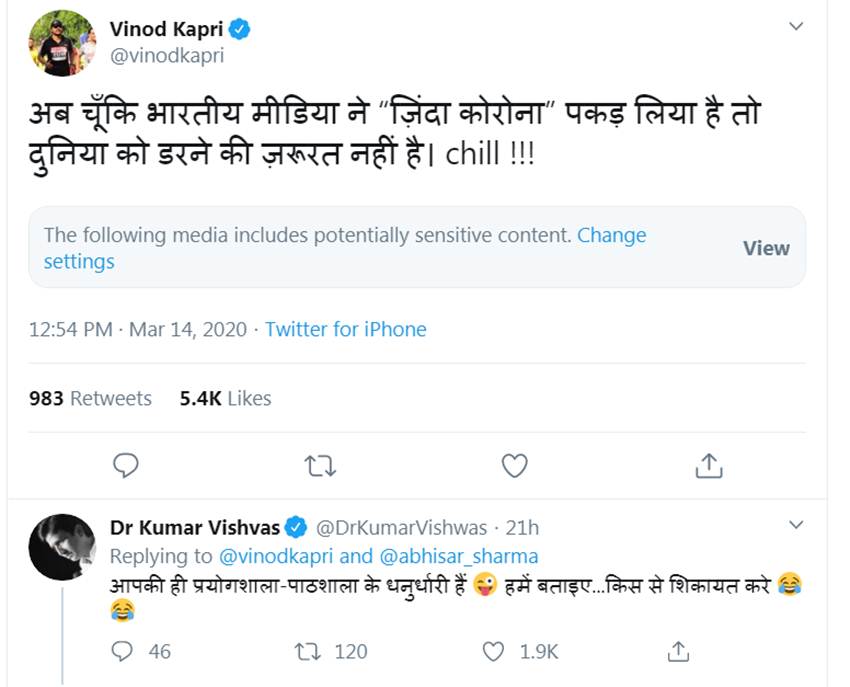The height and width of the screenshot is (687, 850).
Task: Open more options chevron on main tweet
Action: click(796, 27)
